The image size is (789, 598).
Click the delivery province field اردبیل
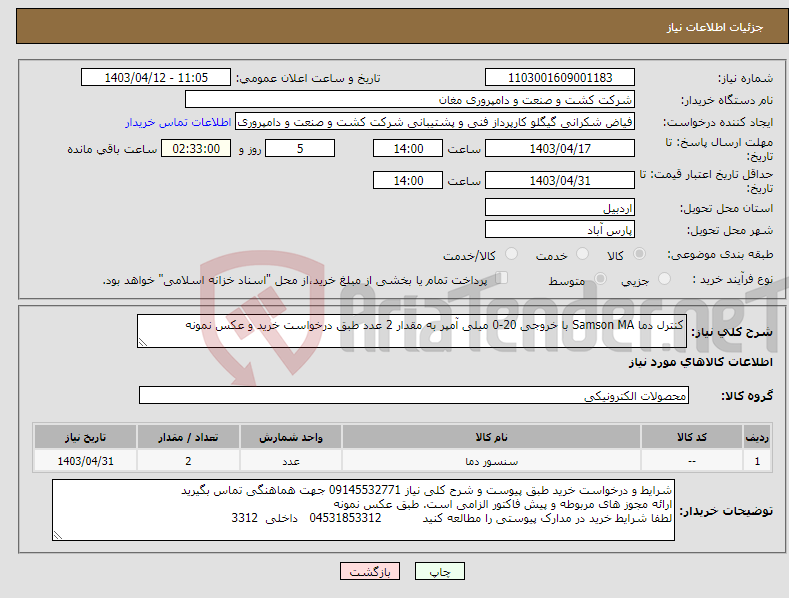[560, 207]
